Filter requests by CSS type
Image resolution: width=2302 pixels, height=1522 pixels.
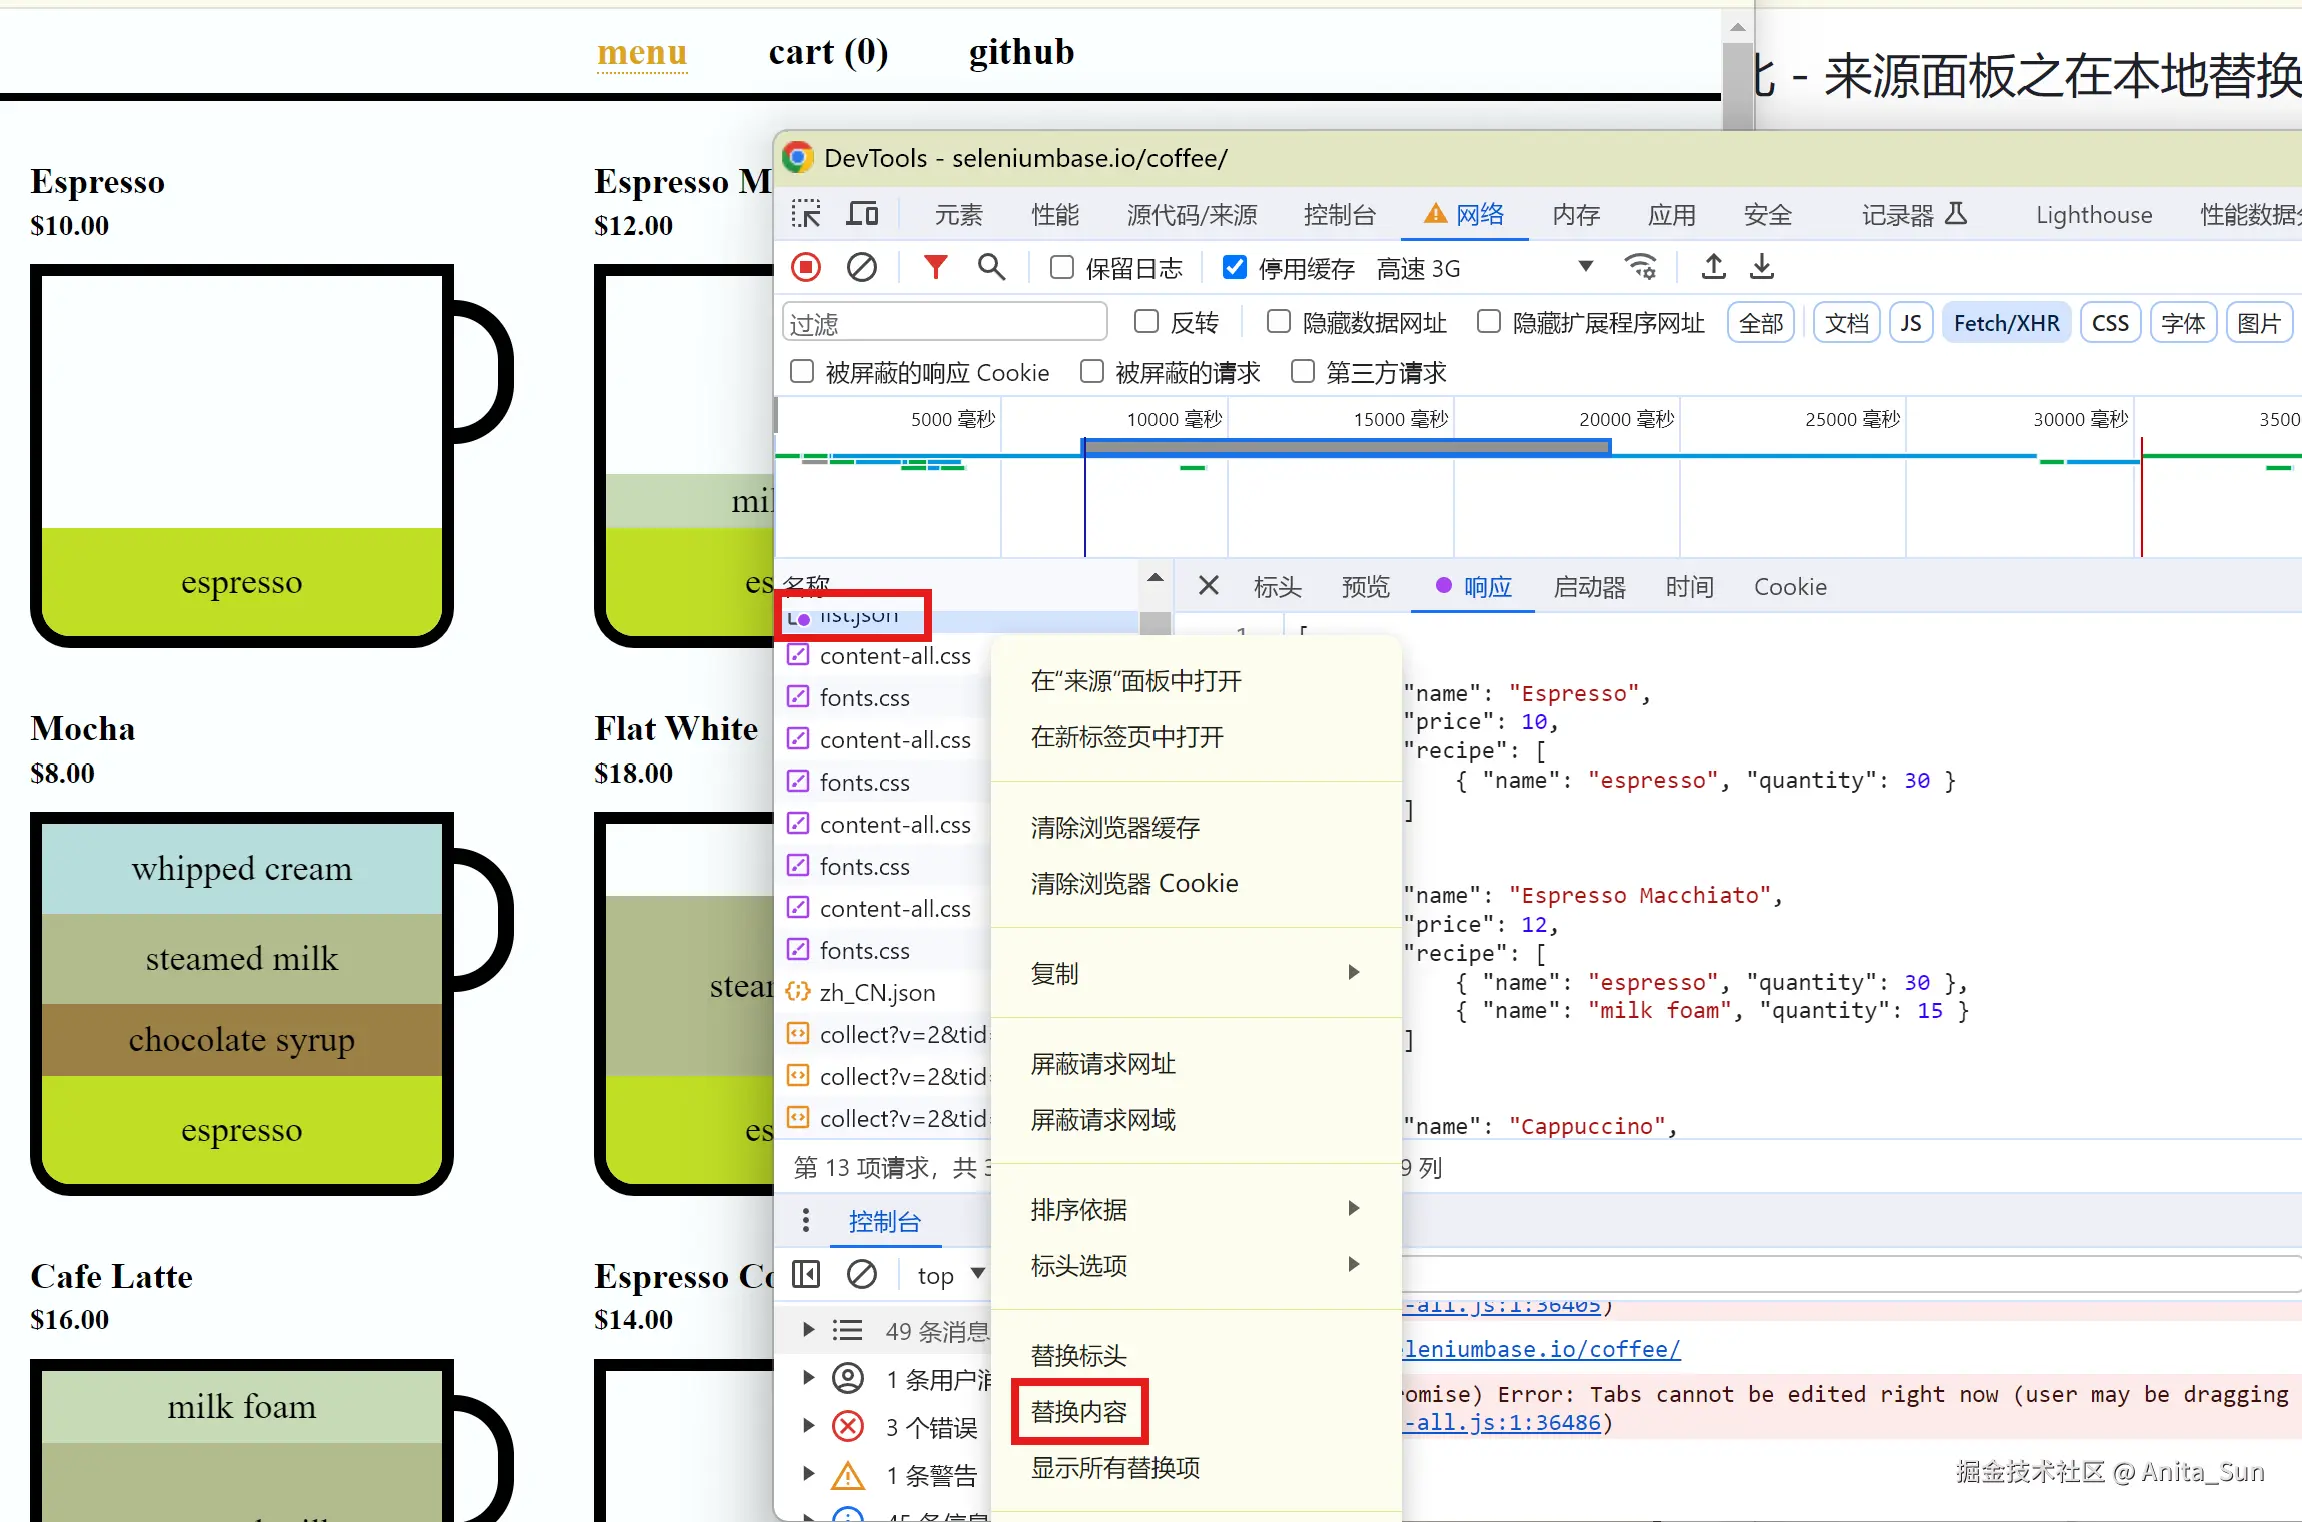[2110, 323]
